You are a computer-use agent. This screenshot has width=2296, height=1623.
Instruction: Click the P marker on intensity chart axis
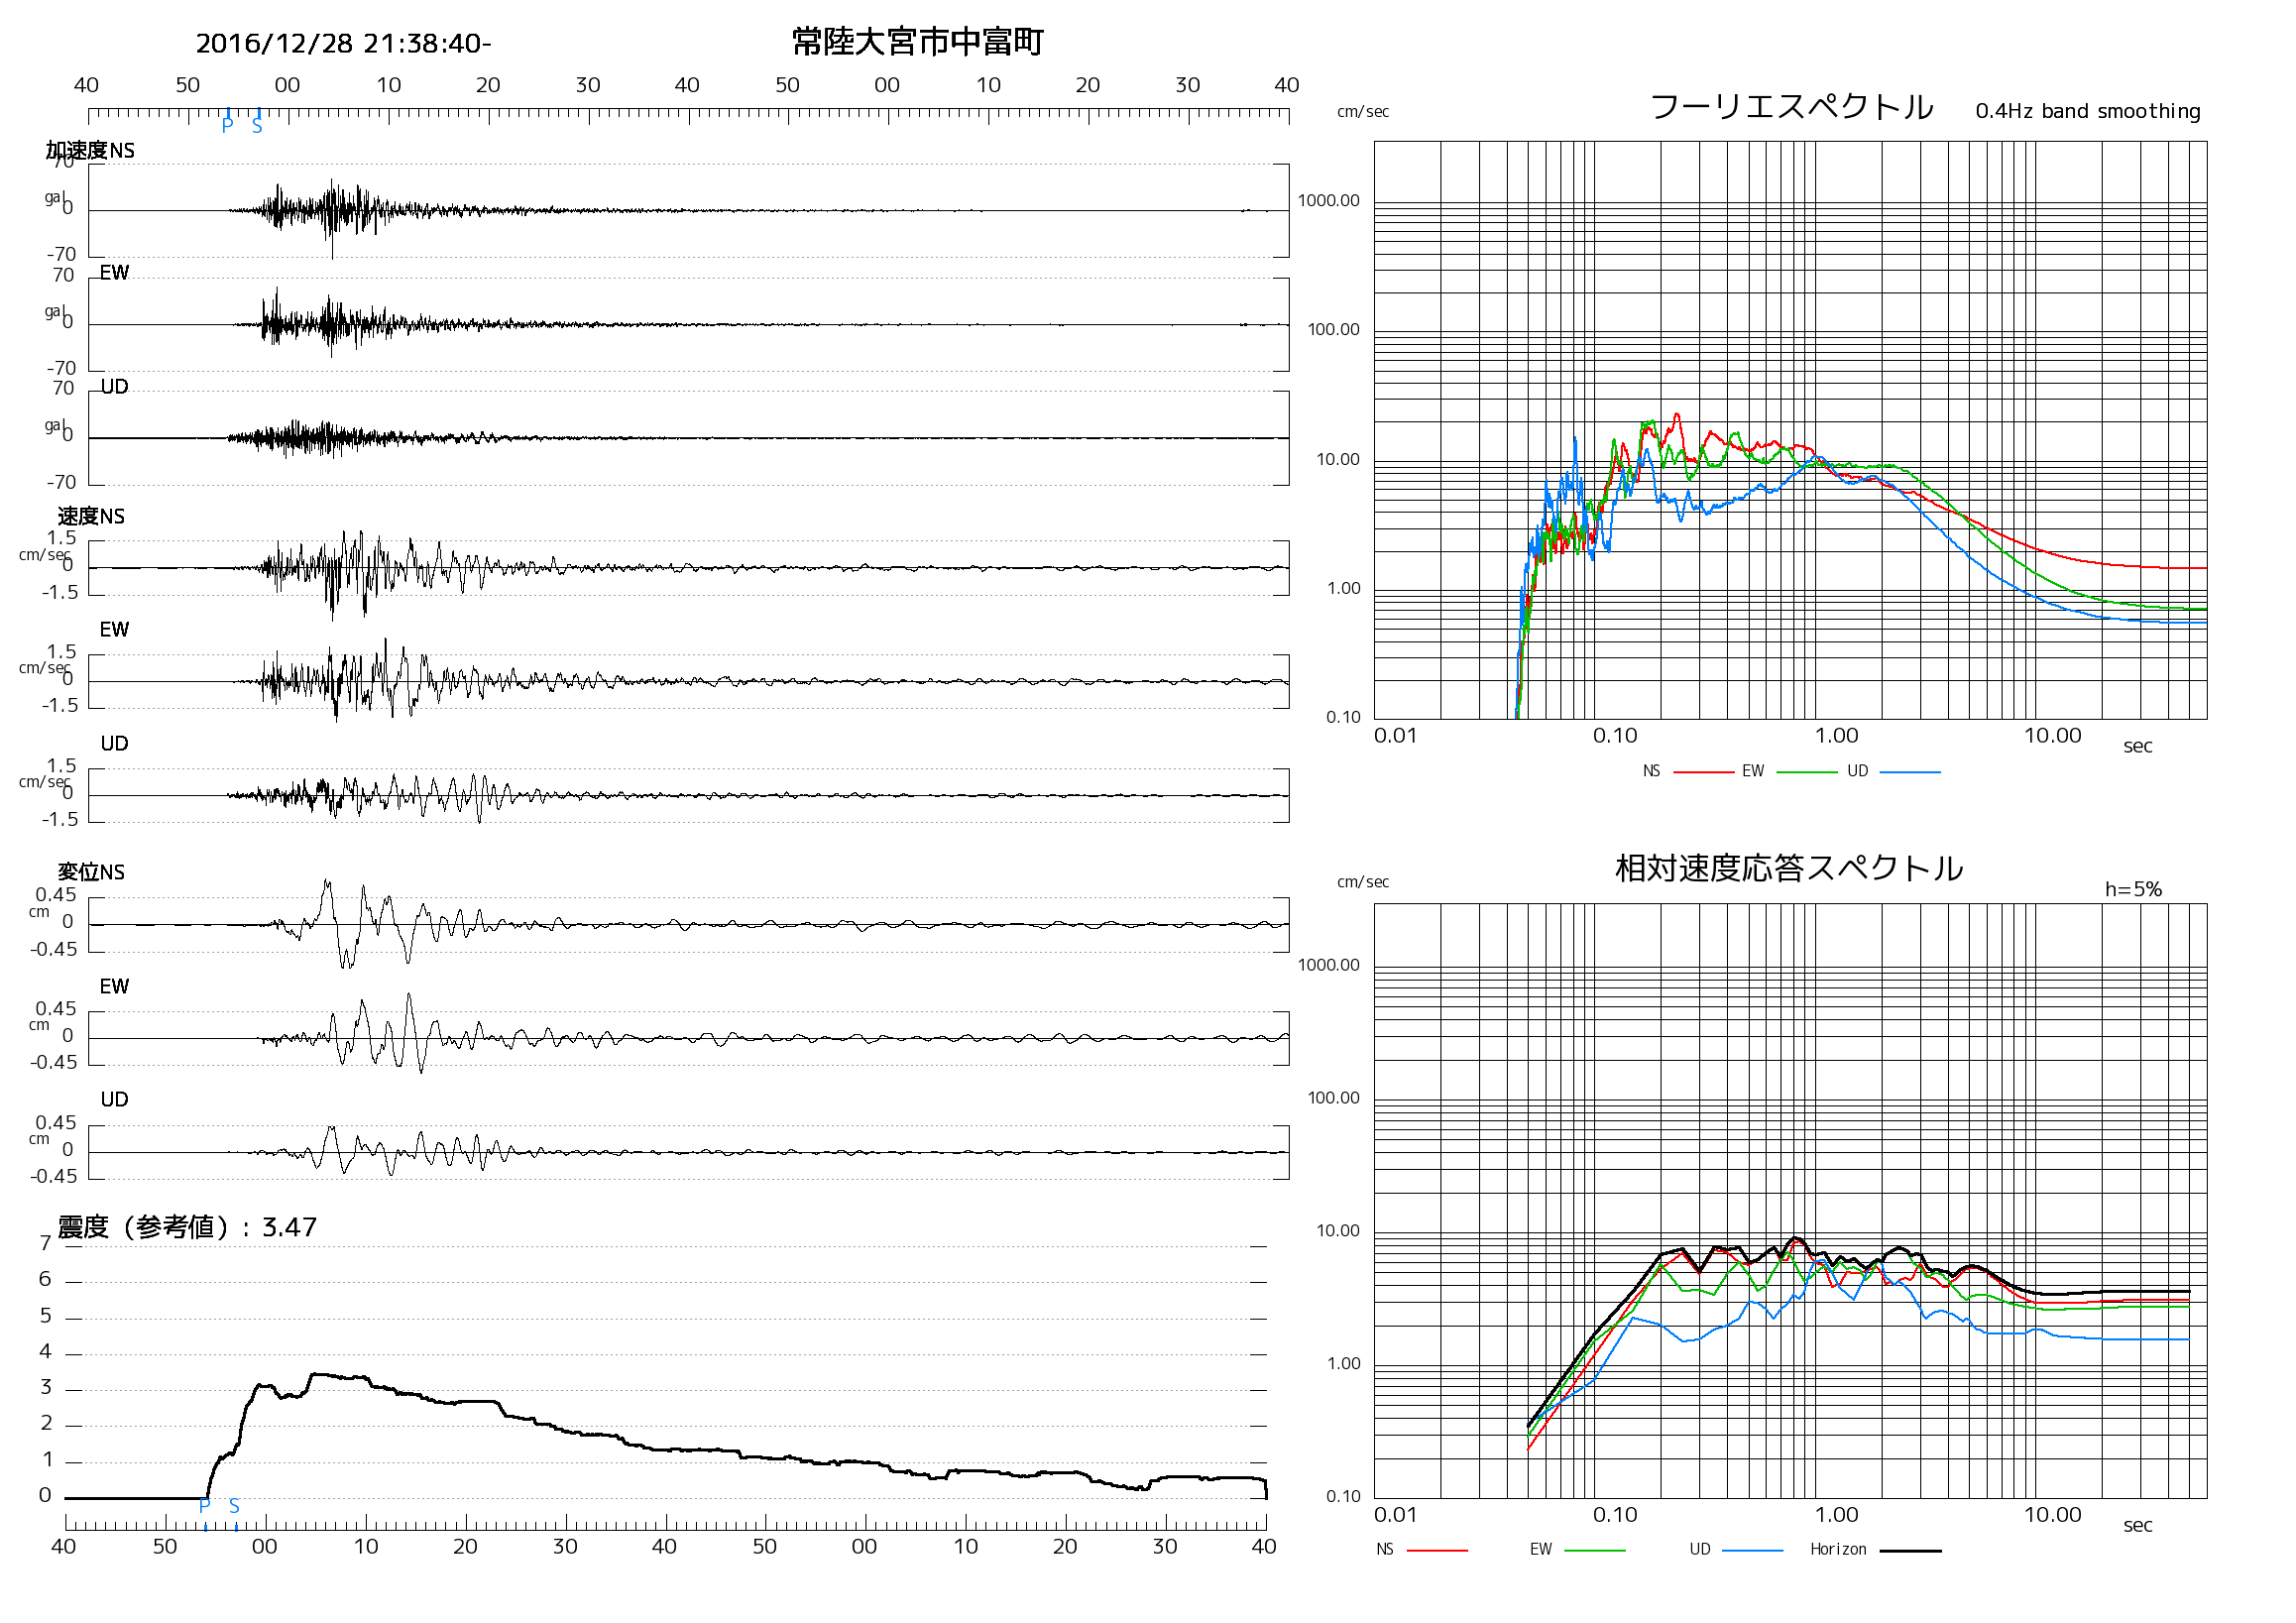[x=205, y=1506]
